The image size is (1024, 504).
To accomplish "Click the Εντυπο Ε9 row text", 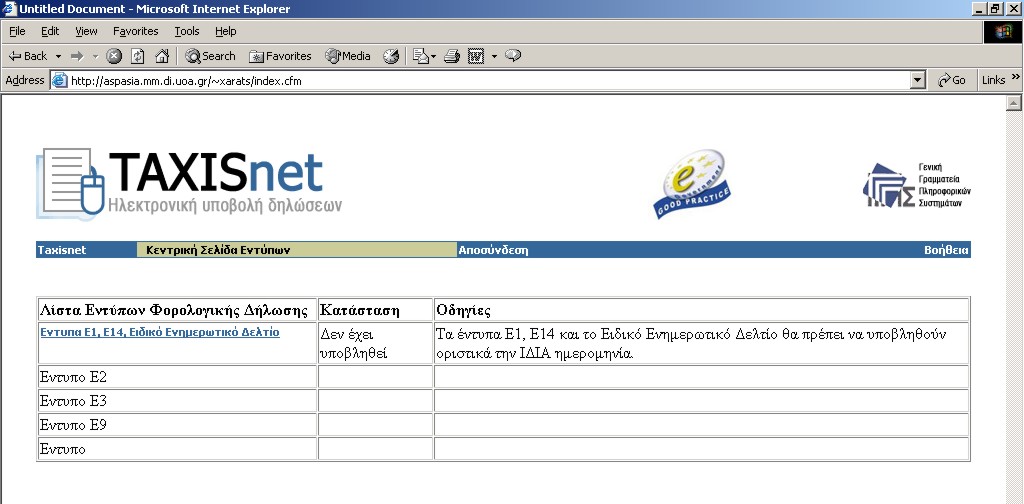I will point(73,425).
